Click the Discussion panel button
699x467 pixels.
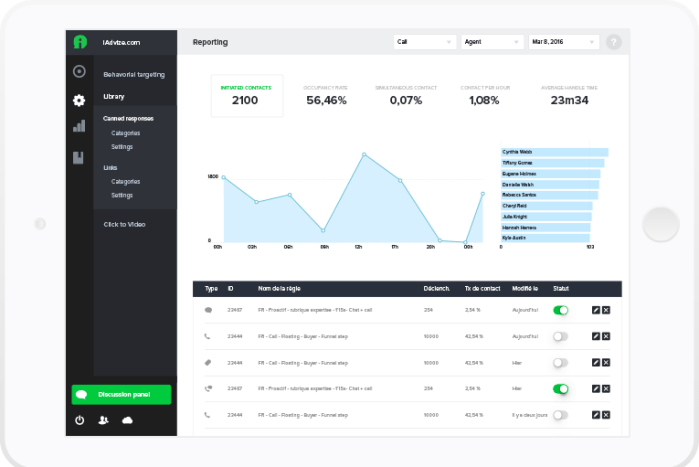point(121,395)
